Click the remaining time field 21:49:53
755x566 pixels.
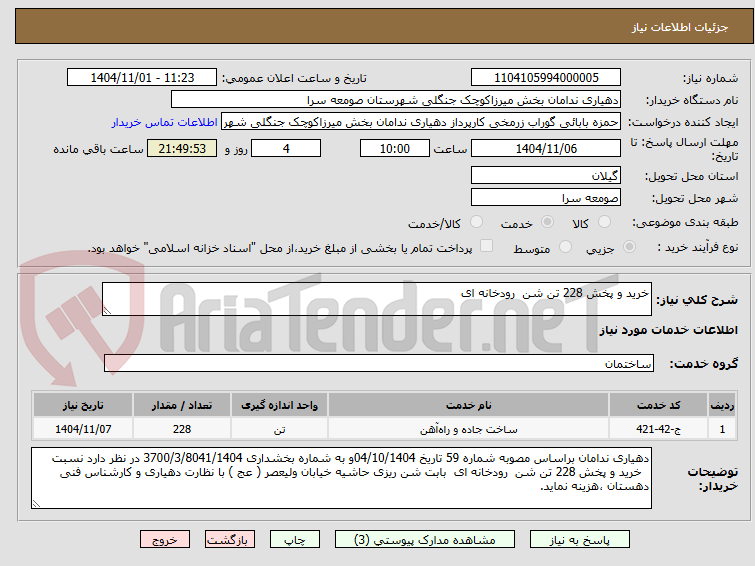point(182,148)
